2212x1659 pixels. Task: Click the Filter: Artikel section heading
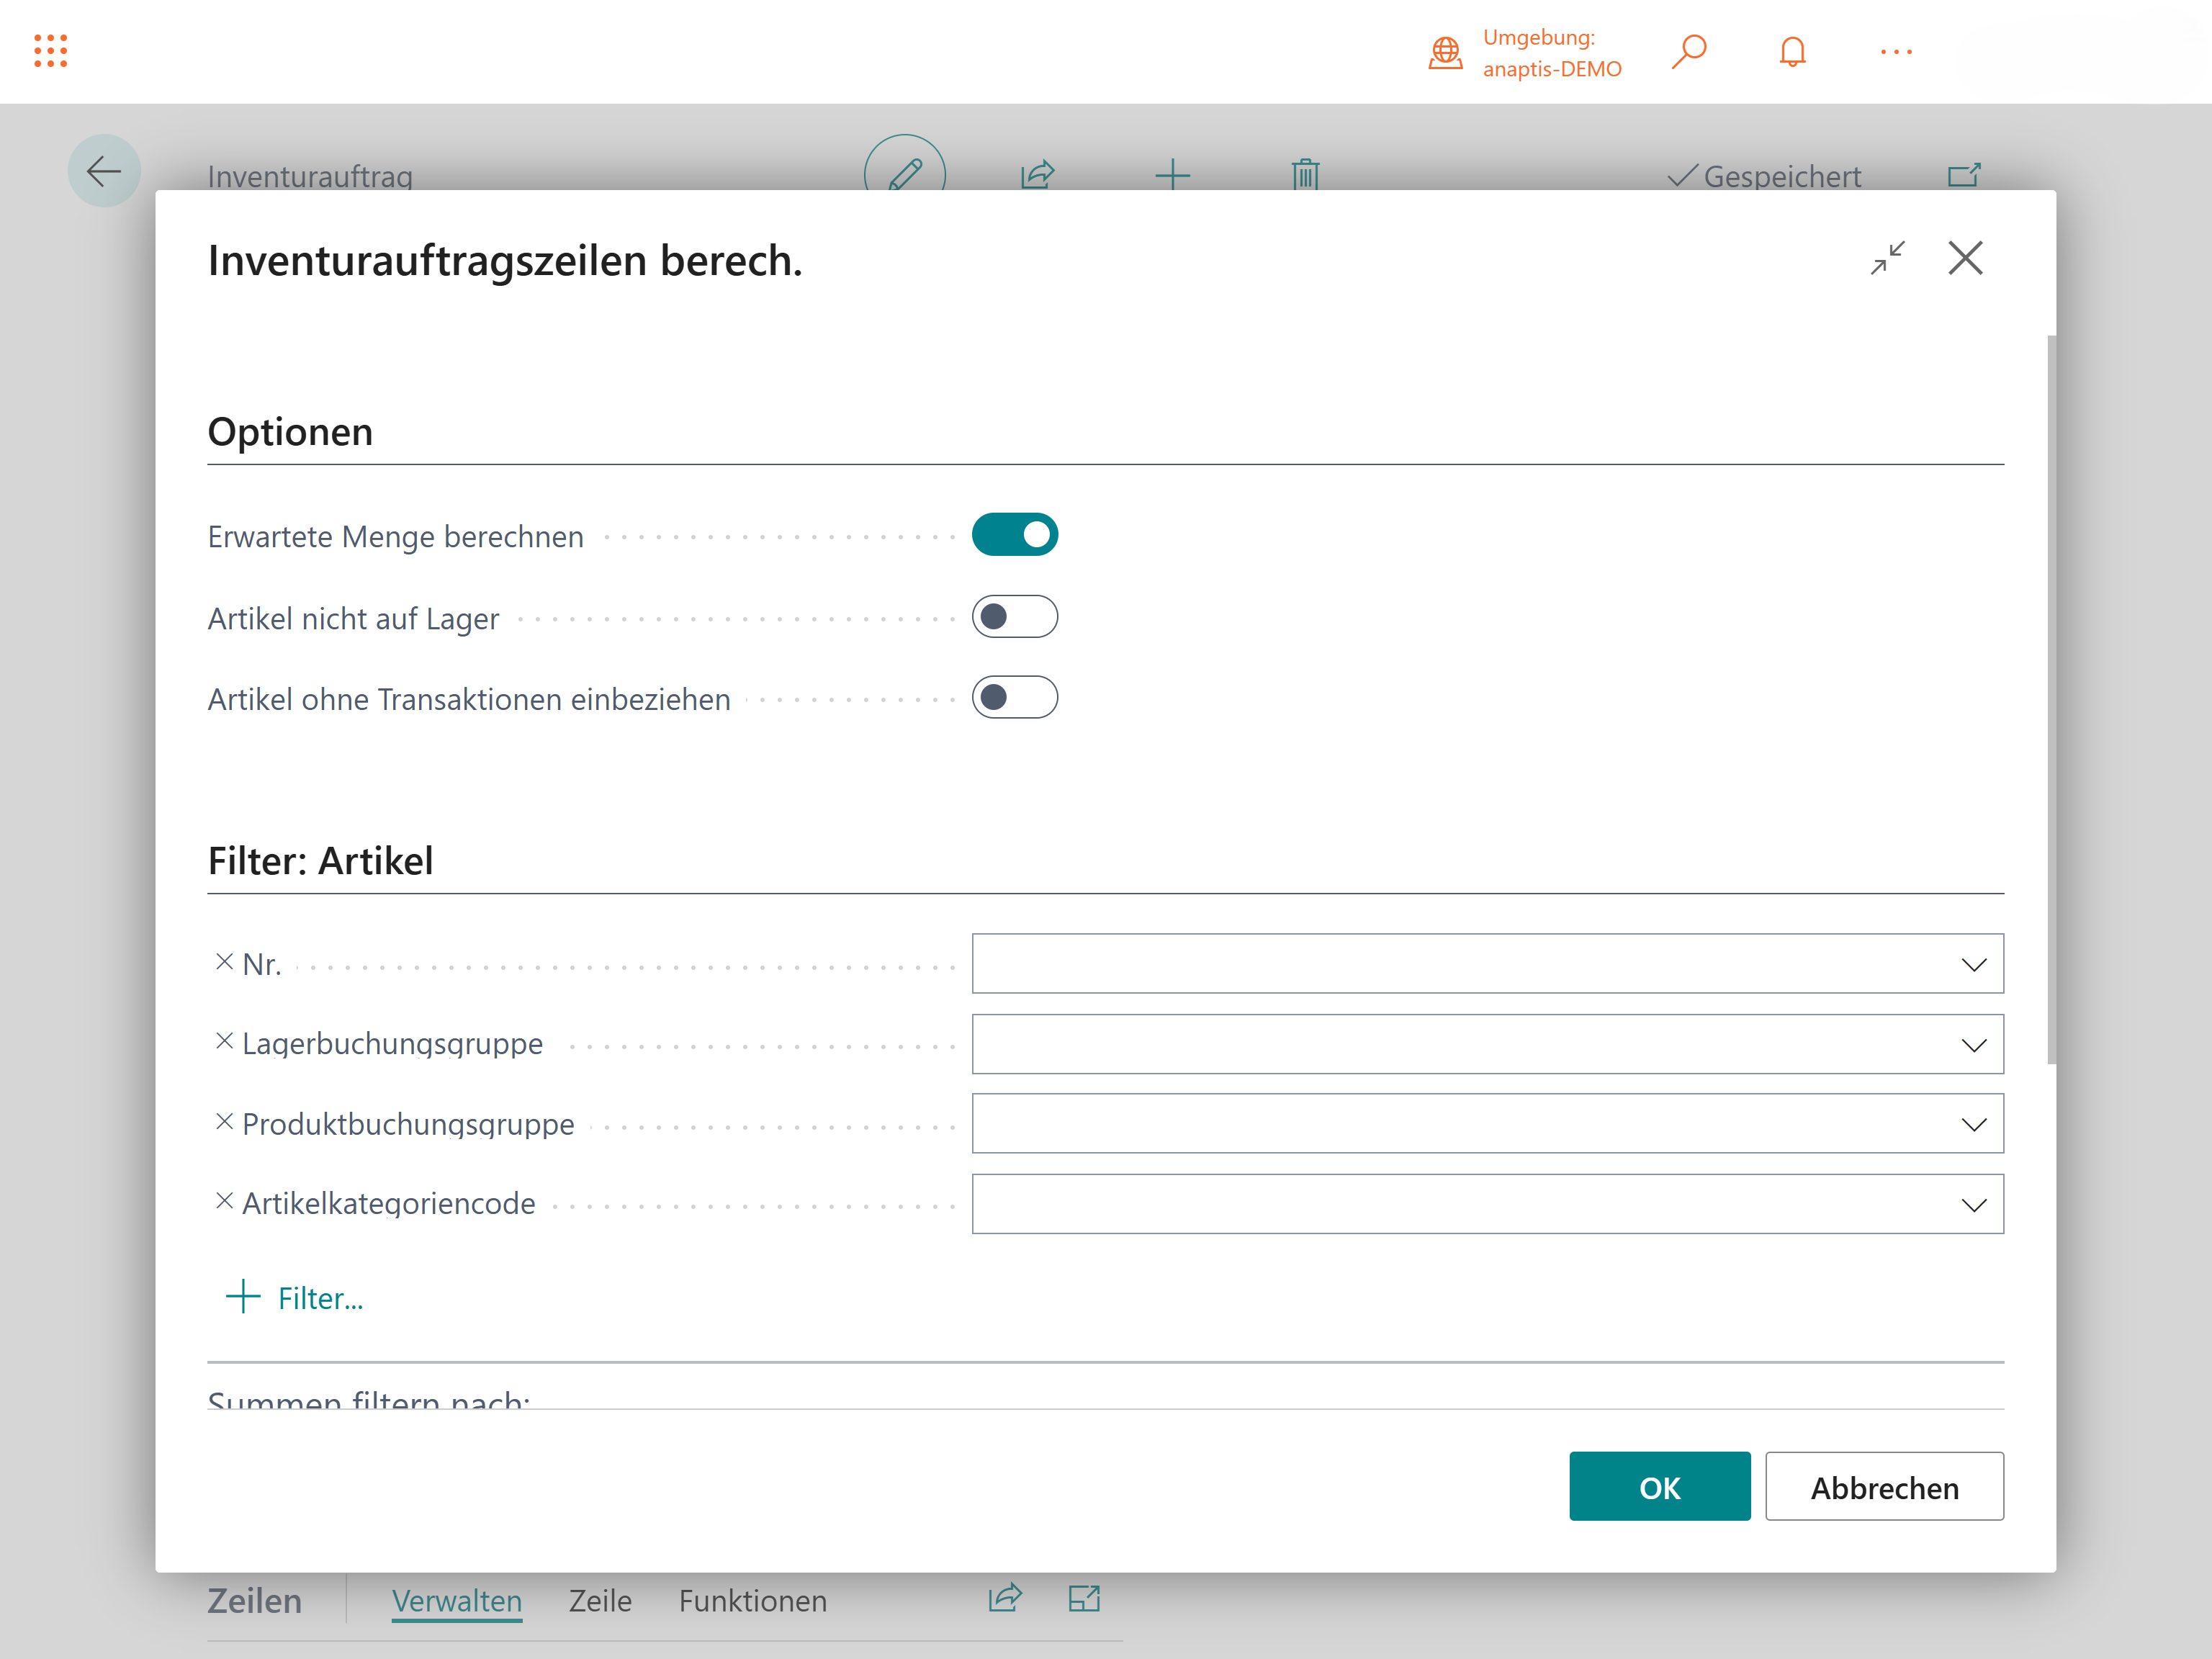tap(320, 861)
